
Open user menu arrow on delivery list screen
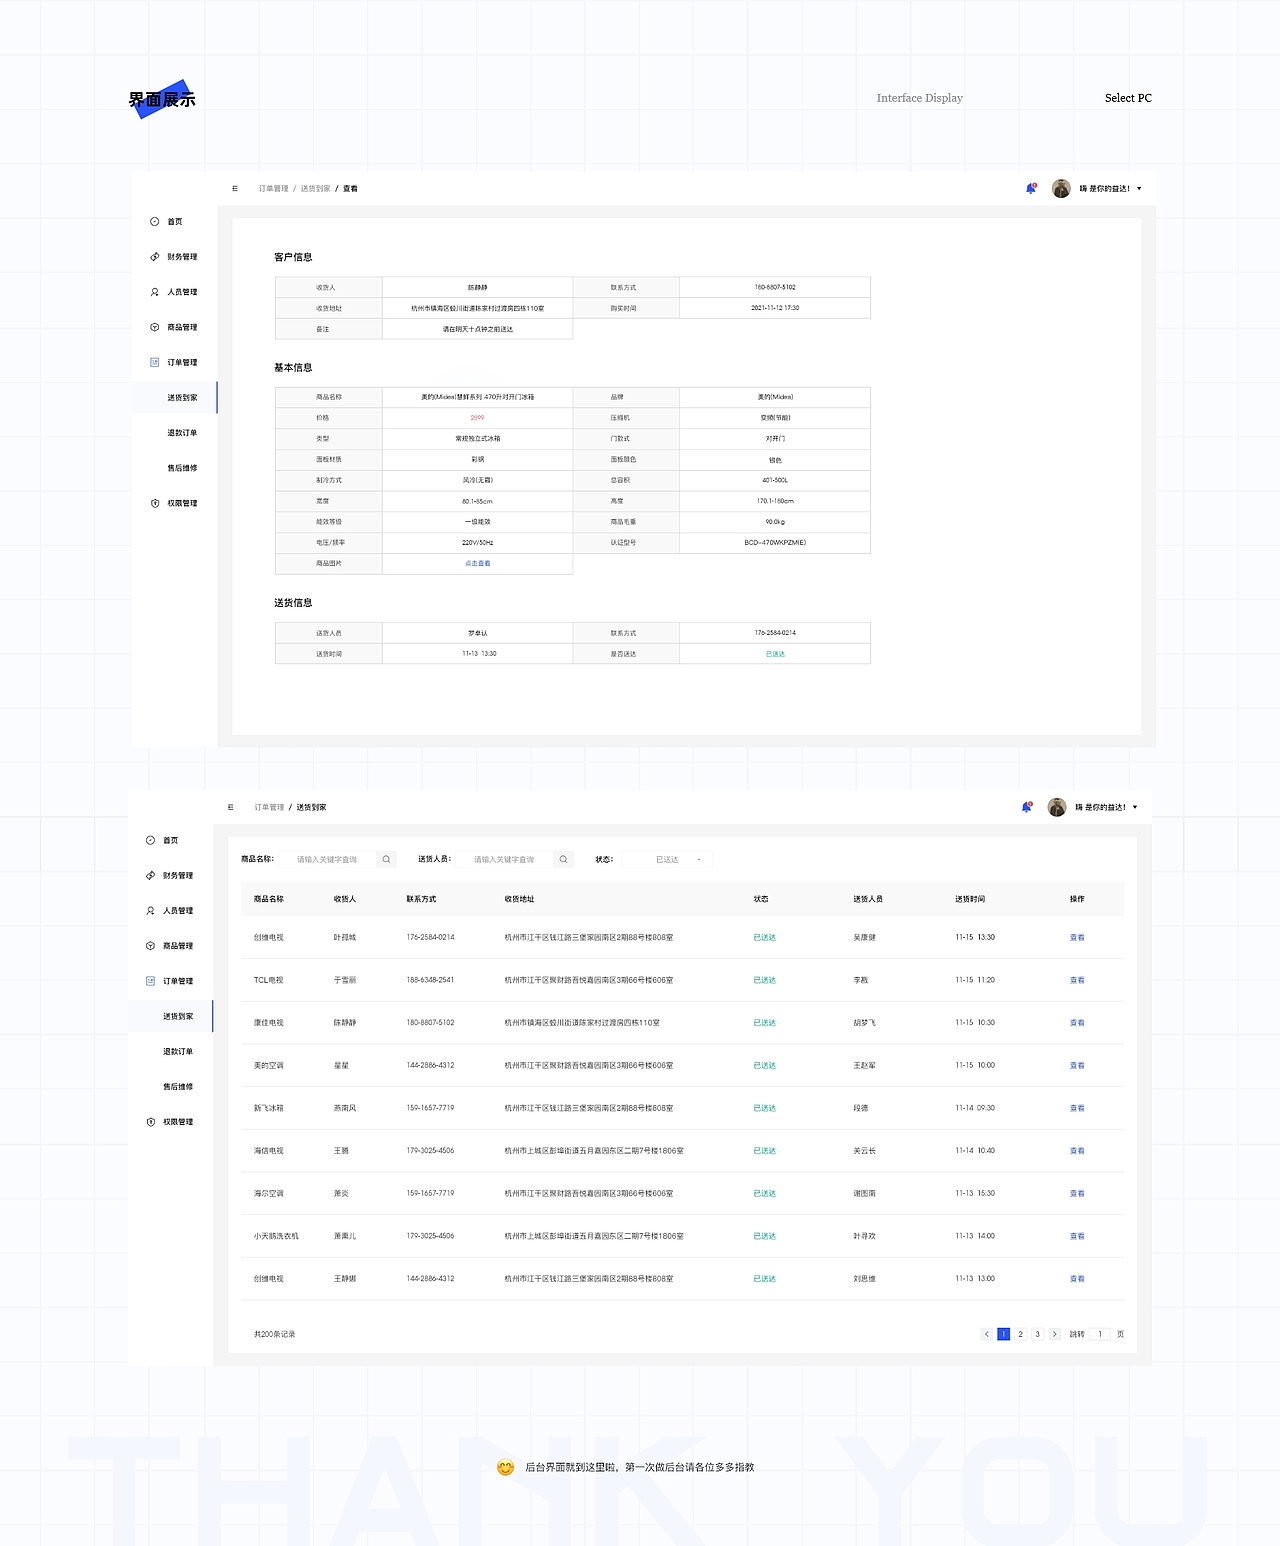(x=1135, y=807)
